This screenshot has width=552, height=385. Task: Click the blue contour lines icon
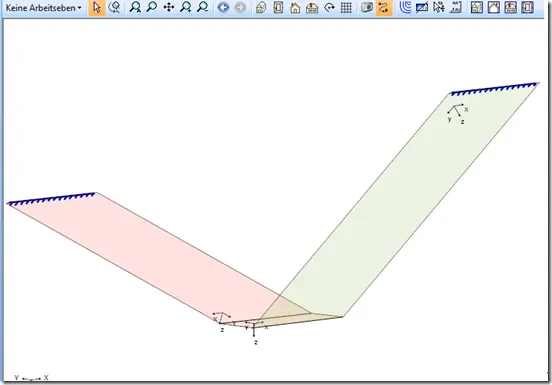406,7
